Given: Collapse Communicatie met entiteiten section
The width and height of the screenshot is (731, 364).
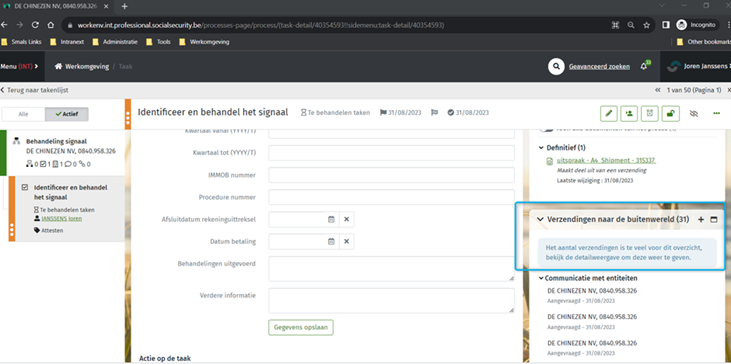Looking at the screenshot, I should (541, 278).
